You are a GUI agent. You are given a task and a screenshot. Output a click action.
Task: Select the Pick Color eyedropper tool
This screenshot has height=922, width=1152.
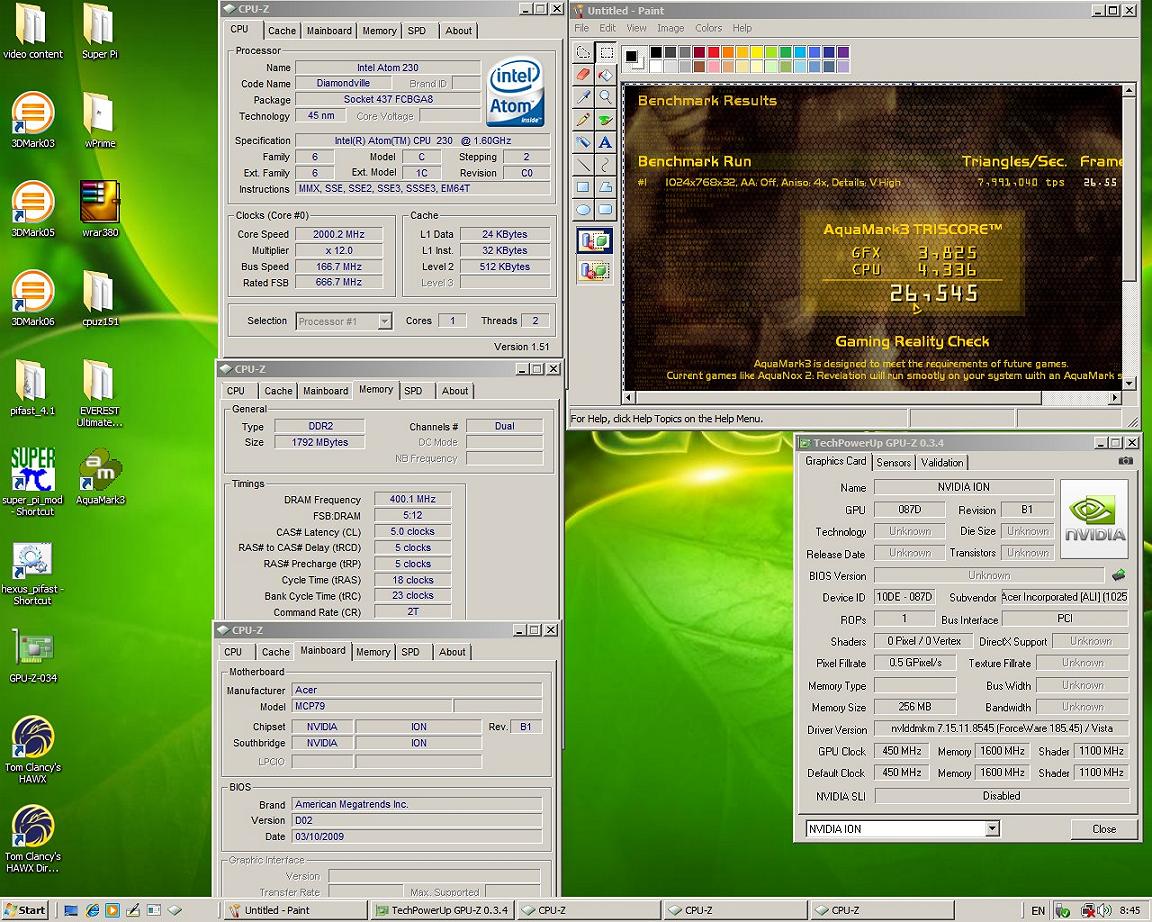(x=583, y=97)
